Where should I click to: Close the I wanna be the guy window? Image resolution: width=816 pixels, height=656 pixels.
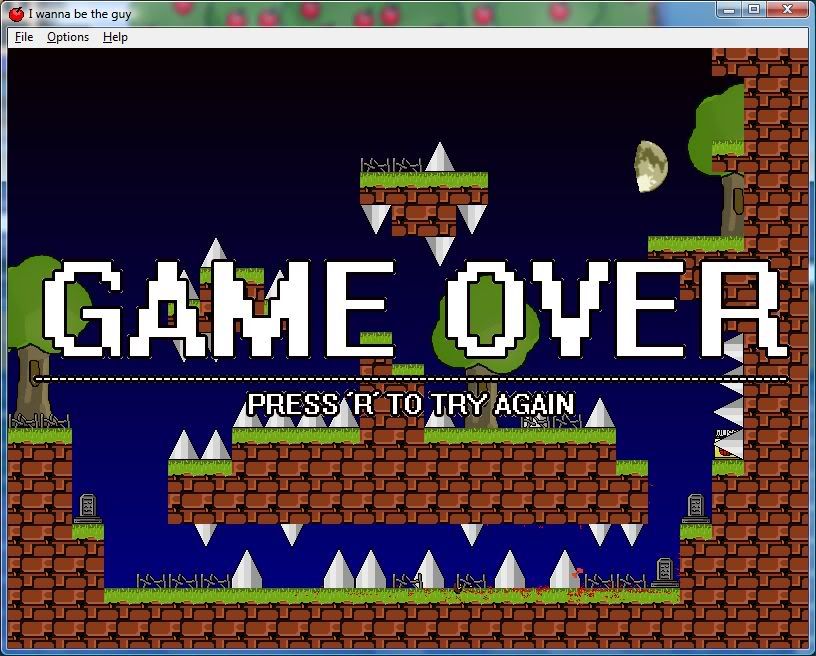[787, 10]
